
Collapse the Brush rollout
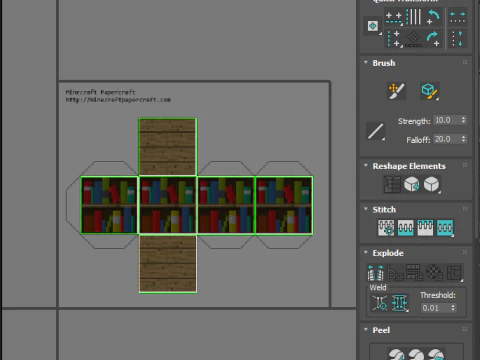tap(366, 63)
